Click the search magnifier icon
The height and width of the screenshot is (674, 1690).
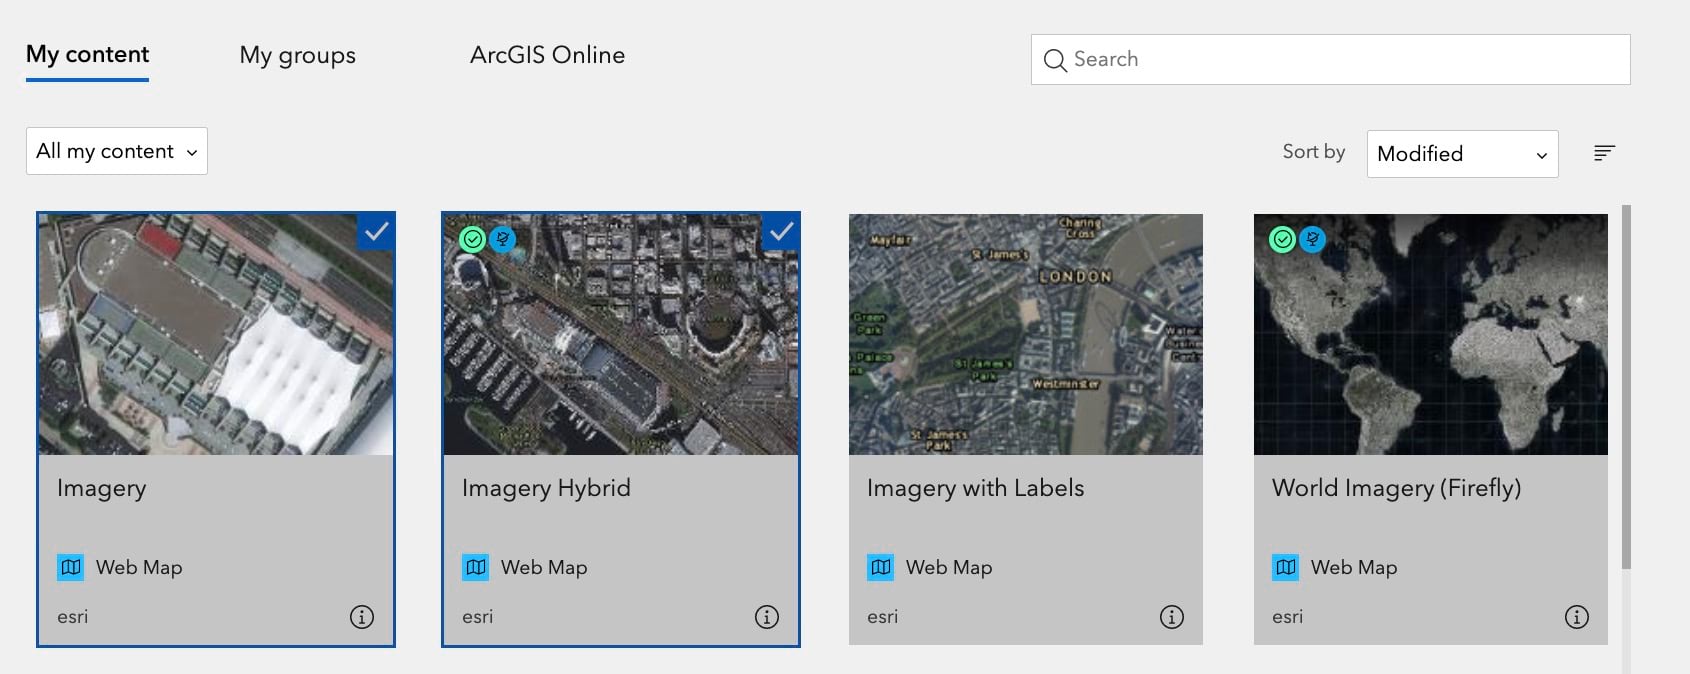click(1055, 60)
